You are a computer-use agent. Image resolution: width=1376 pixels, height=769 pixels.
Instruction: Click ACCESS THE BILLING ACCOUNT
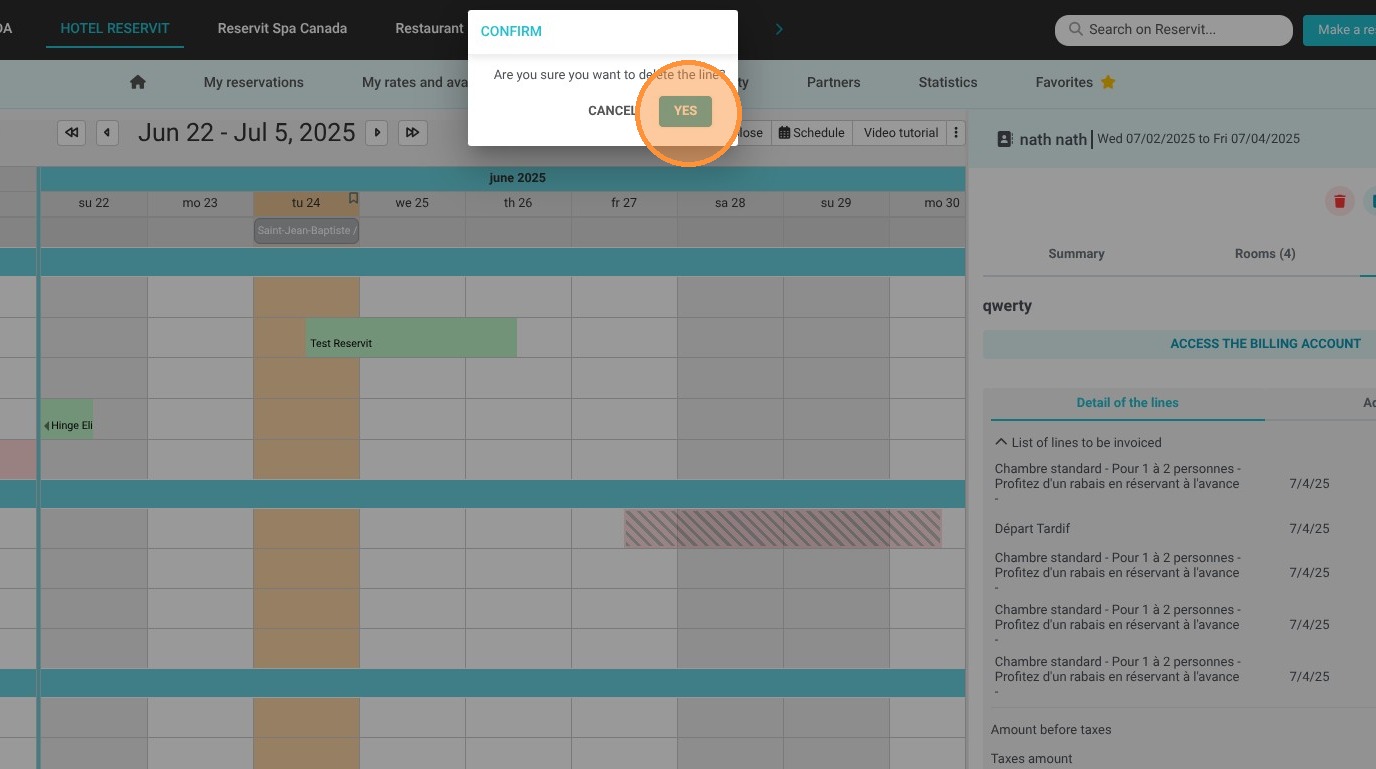1265,343
